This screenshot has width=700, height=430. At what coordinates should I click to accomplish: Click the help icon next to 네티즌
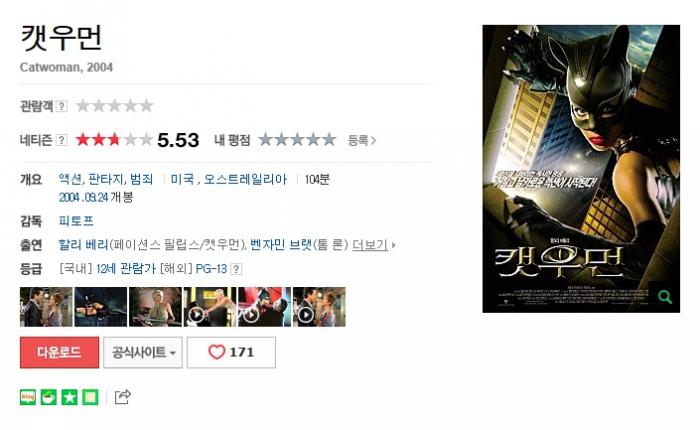(62, 140)
